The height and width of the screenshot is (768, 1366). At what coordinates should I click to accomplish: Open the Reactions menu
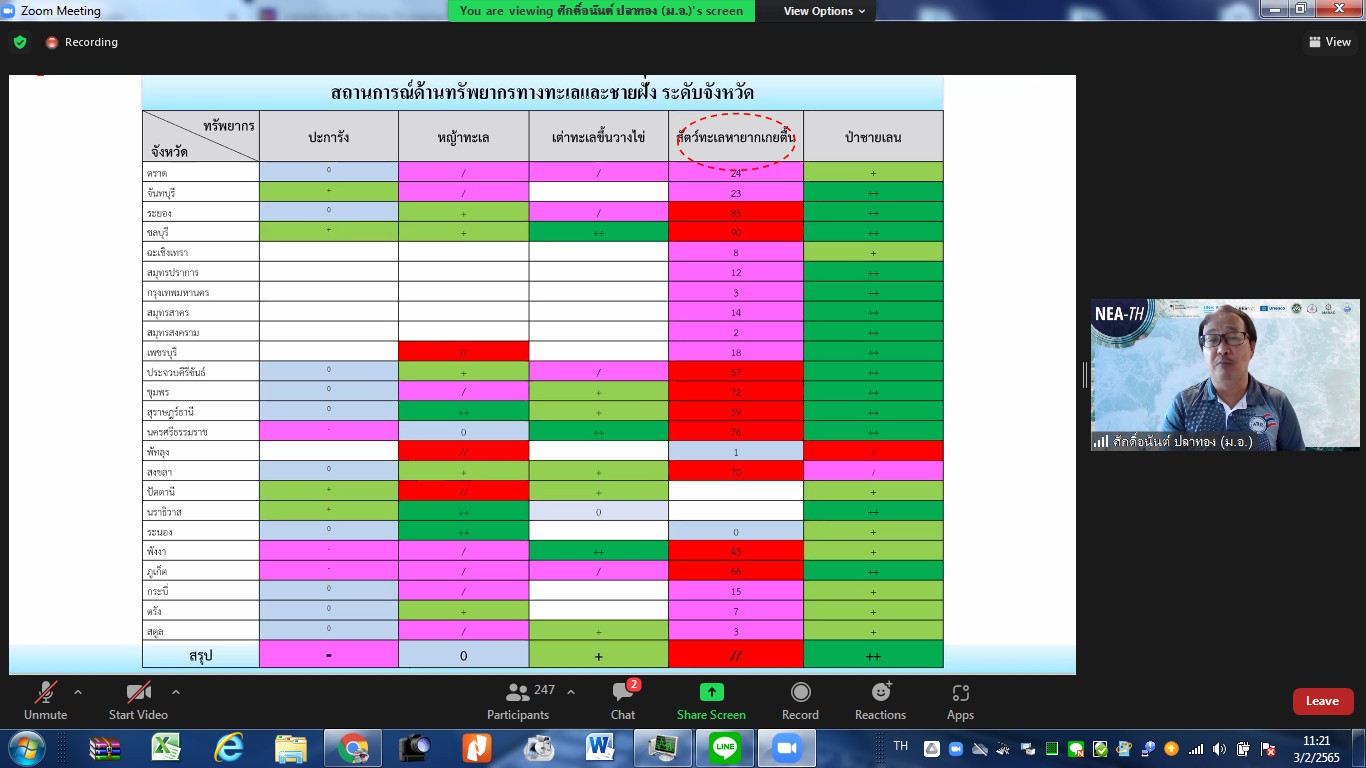(880, 693)
